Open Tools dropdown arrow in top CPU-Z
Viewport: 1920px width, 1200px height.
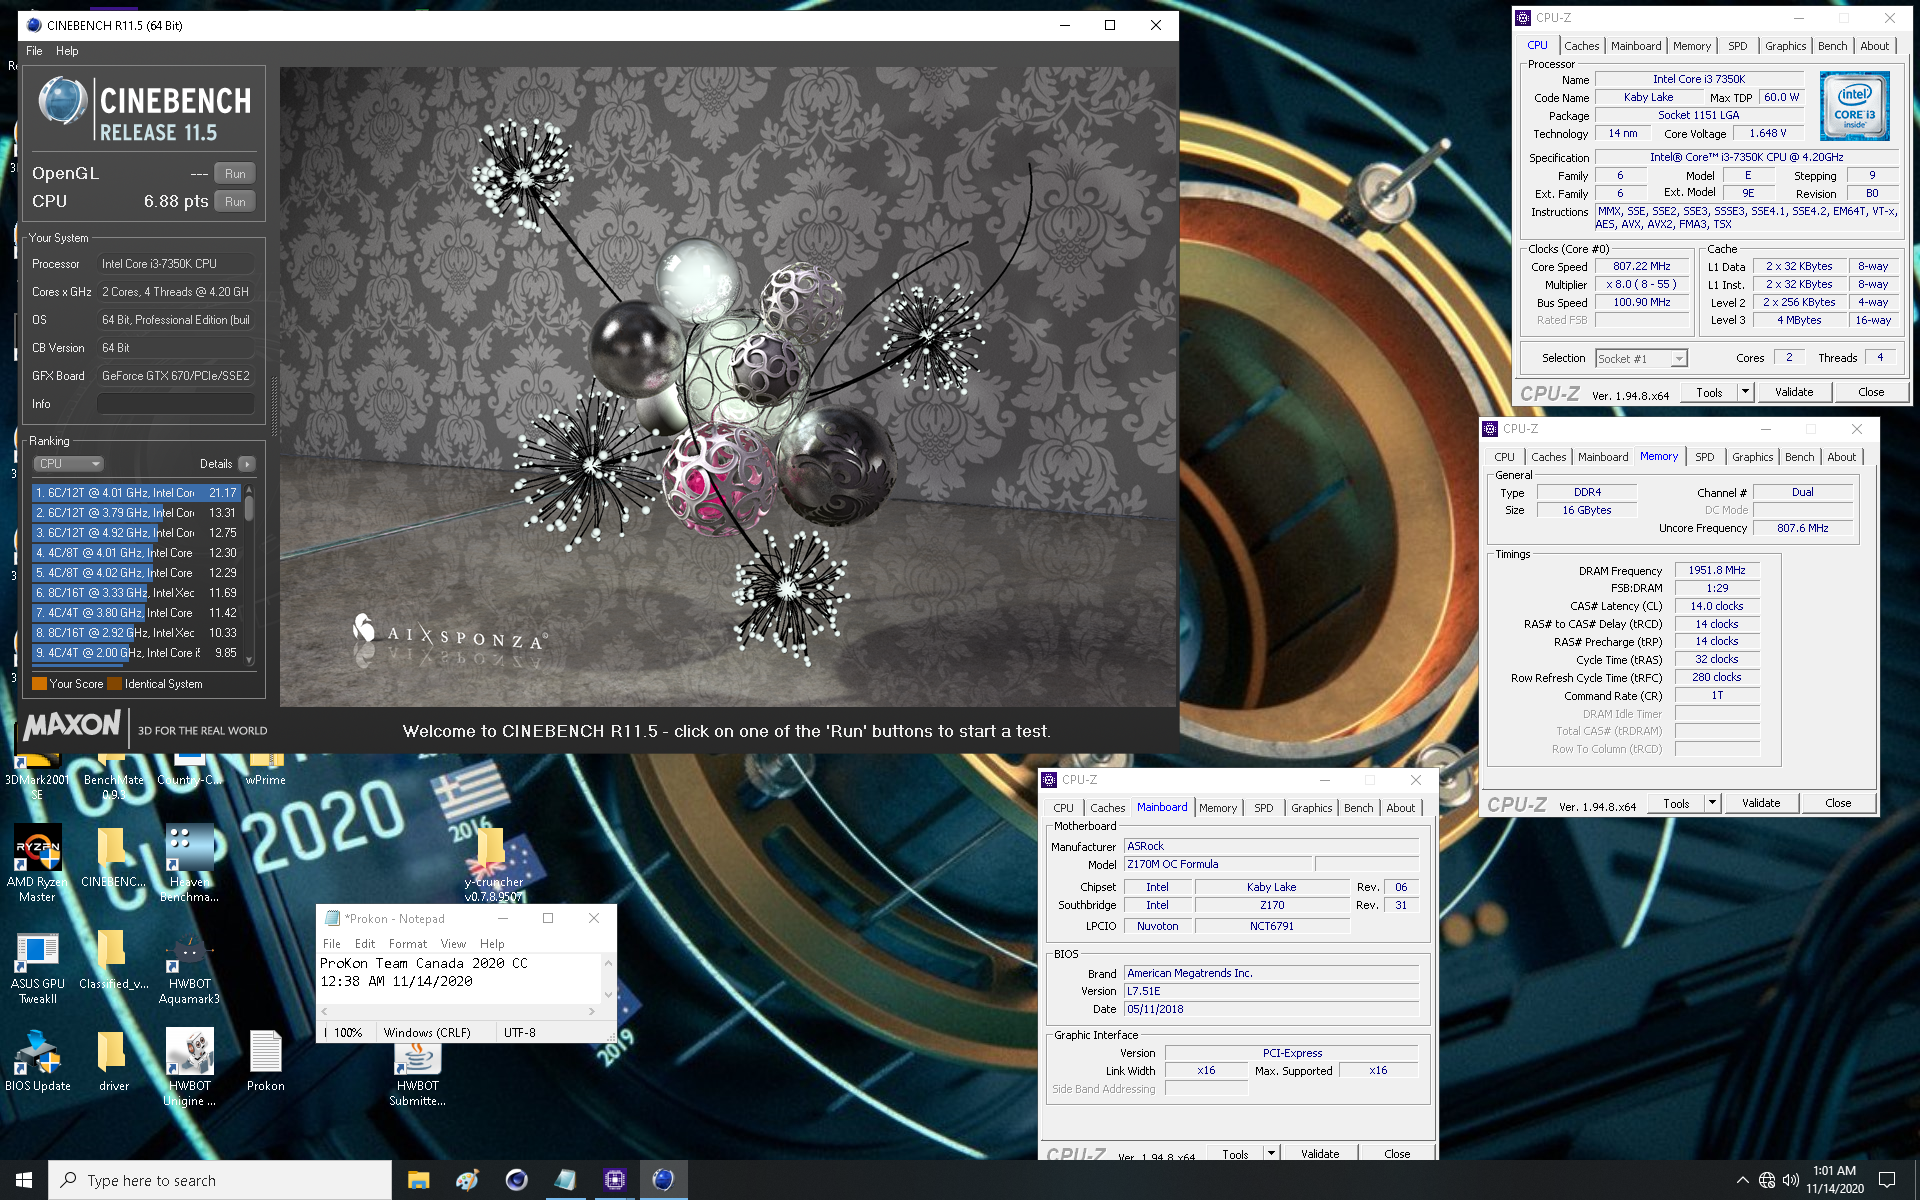click(1745, 392)
